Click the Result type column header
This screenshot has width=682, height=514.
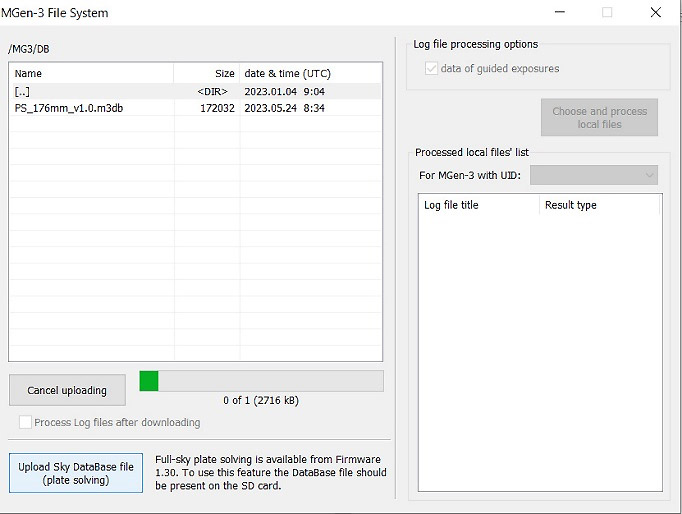click(600, 205)
